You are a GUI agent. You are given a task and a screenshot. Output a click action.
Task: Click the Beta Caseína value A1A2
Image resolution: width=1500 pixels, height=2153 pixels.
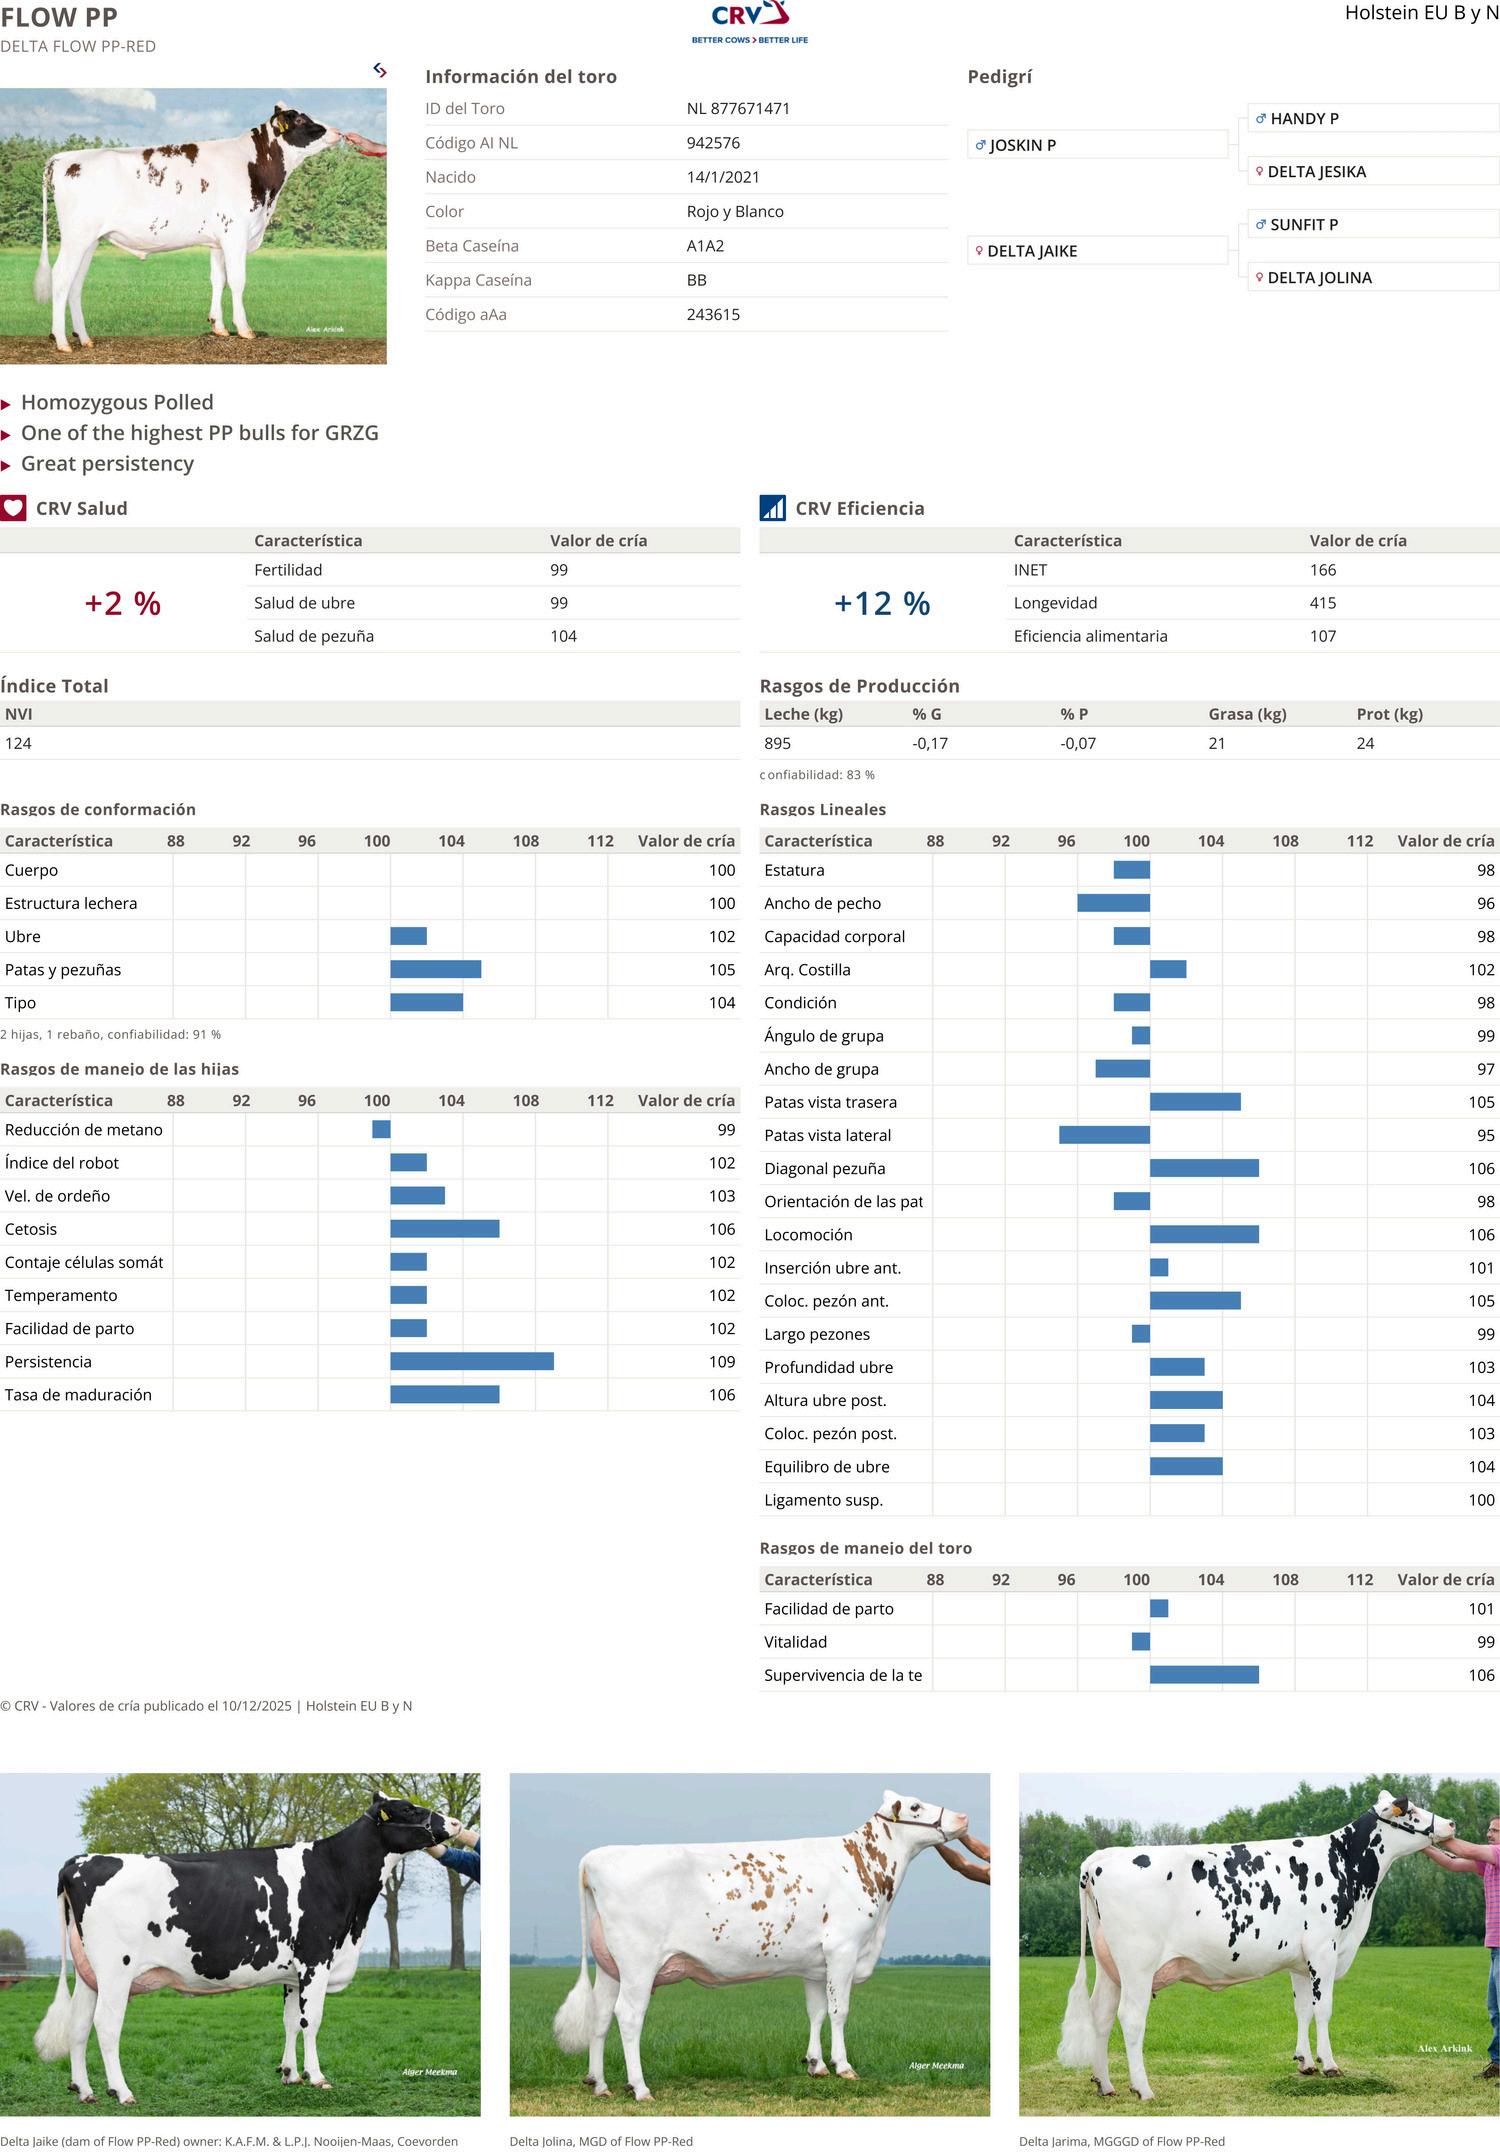click(x=705, y=246)
